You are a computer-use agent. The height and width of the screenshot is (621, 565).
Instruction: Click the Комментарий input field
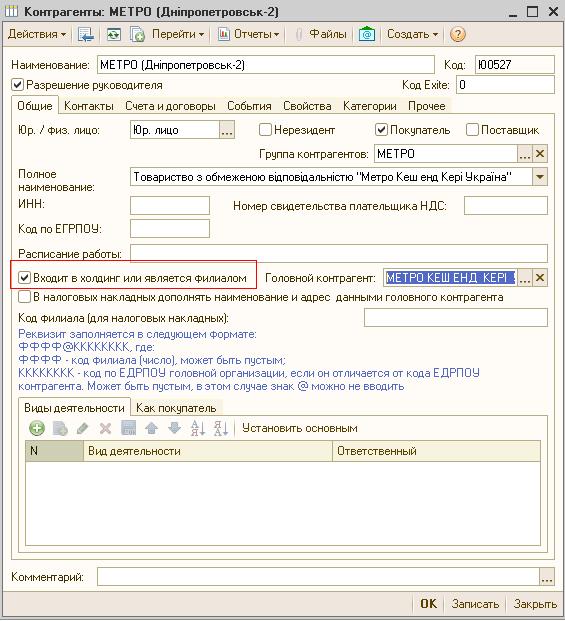(x=318, y=576)
